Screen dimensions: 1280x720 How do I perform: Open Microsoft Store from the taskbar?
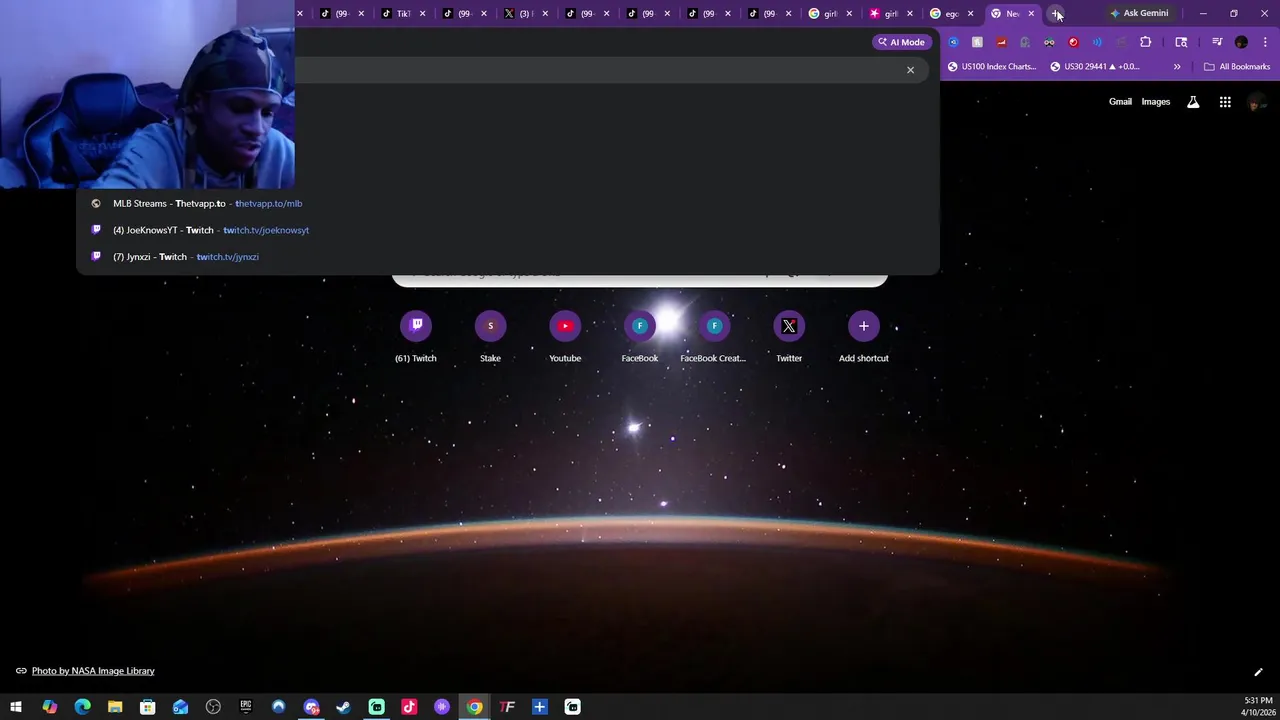tap(147, 707)
